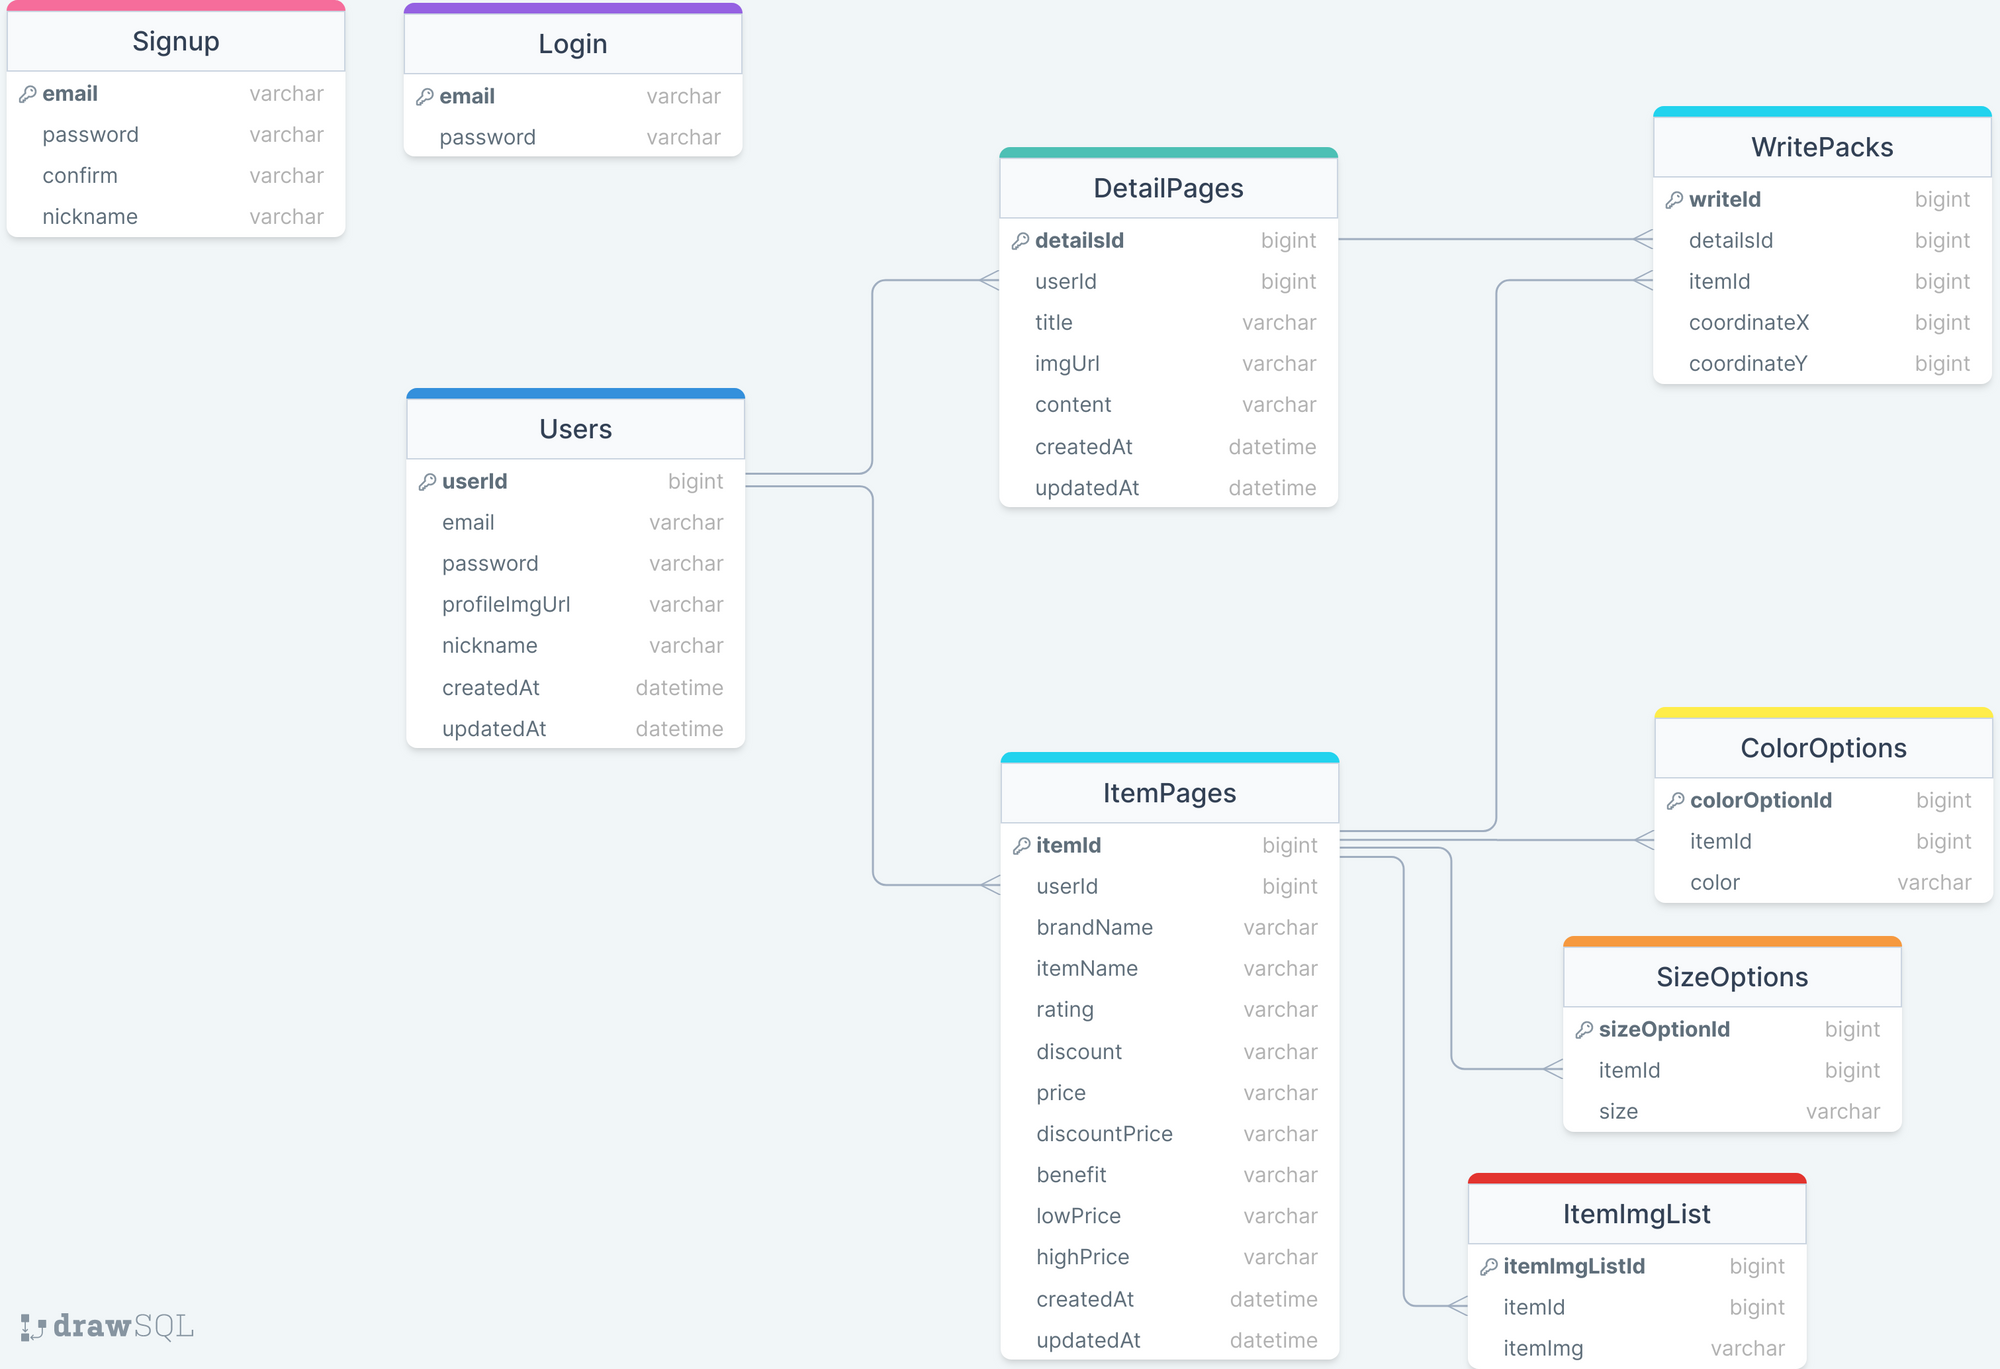
Task: Click the key icon beside ItemPages itemId
Action: (1022, 846)
